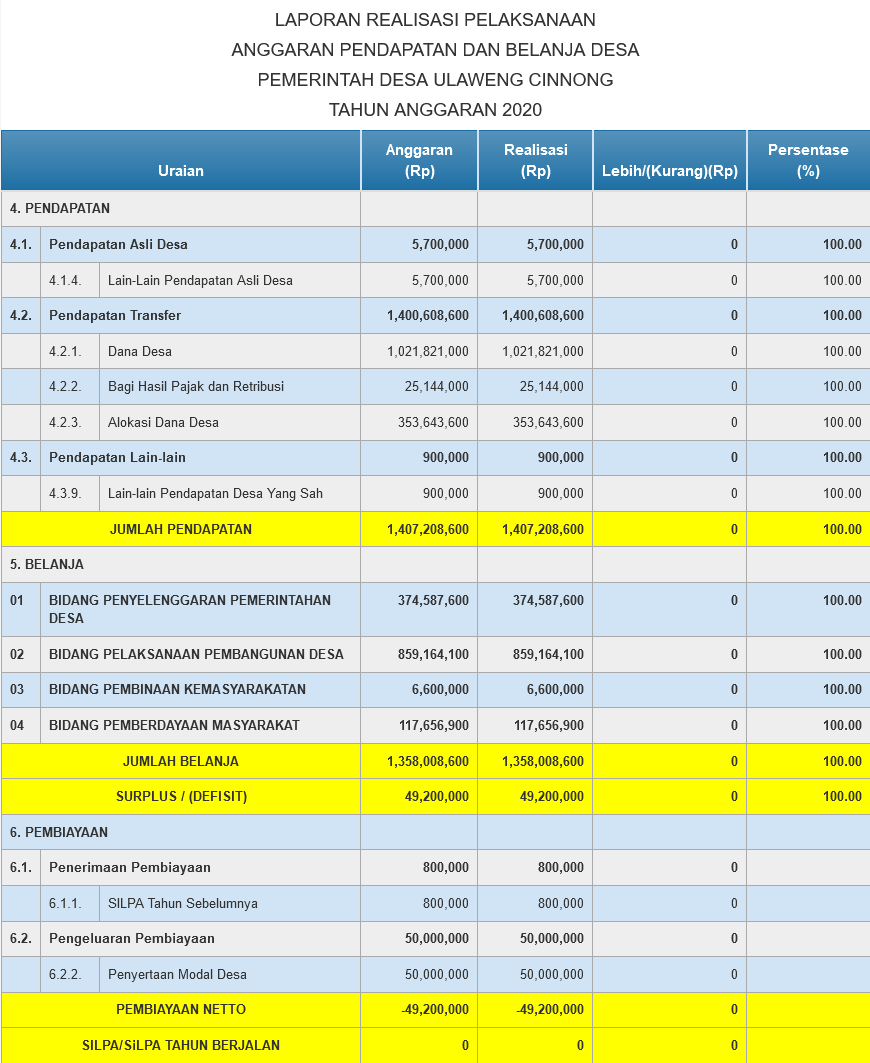Screen dimensions: 870x1063
Task: Click Persentase 100.00 in JUMLAH BELANJA row
Action: [x=842, y=761]
